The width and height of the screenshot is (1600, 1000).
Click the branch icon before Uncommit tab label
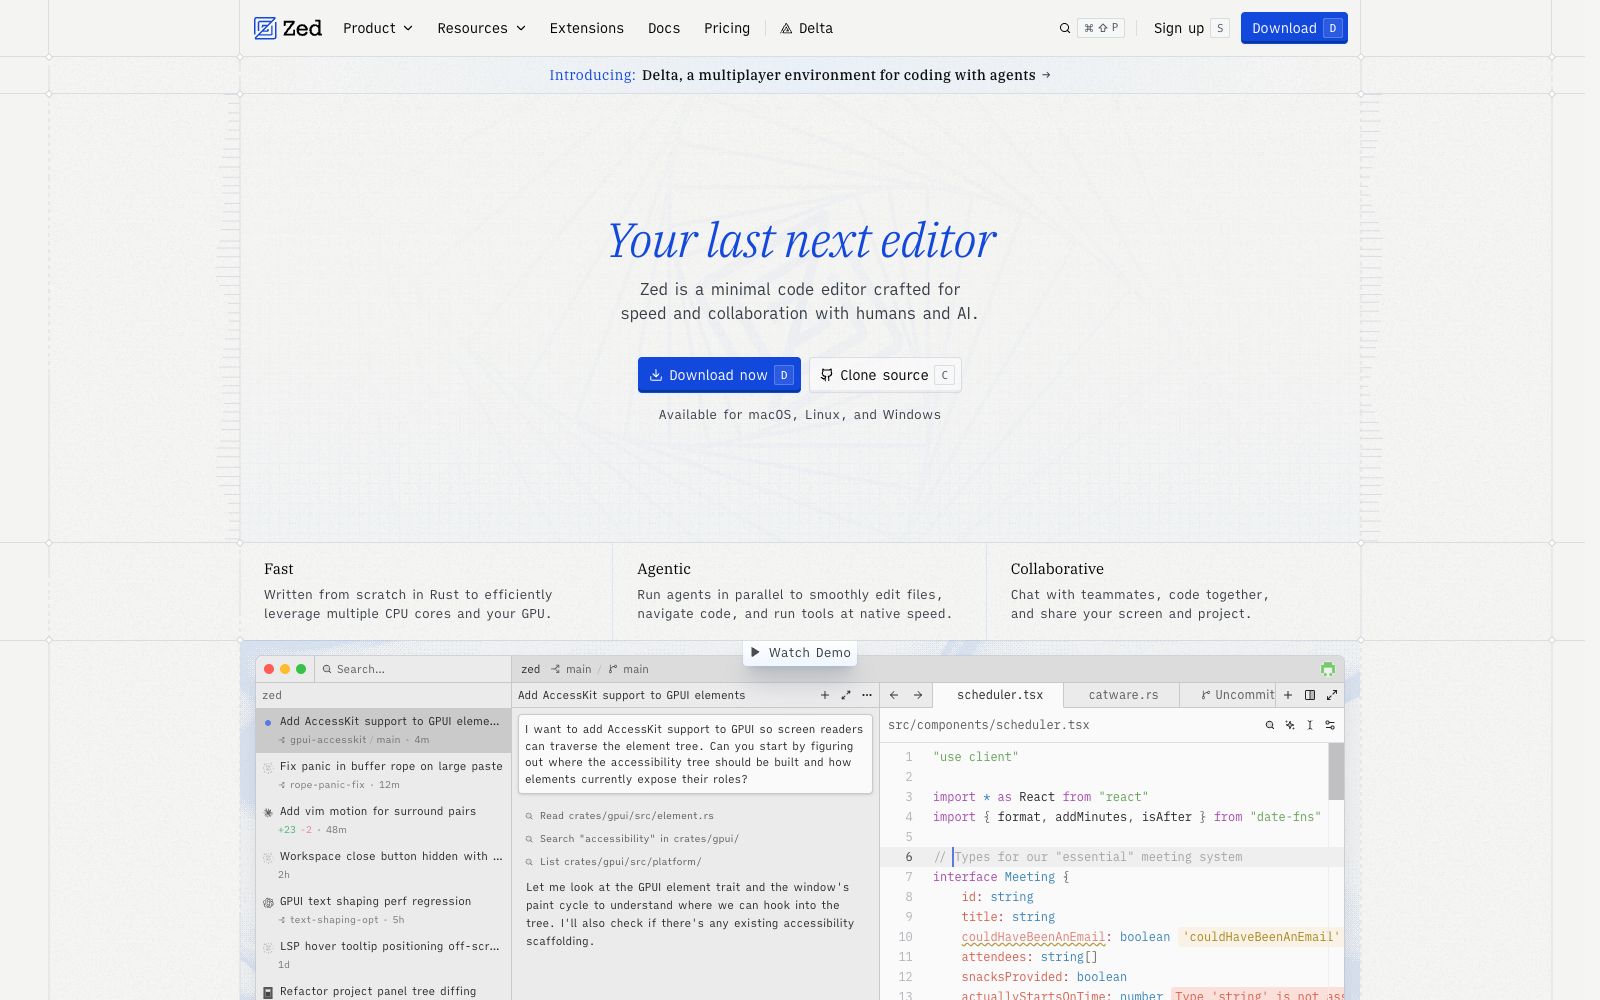[1206, 695]
